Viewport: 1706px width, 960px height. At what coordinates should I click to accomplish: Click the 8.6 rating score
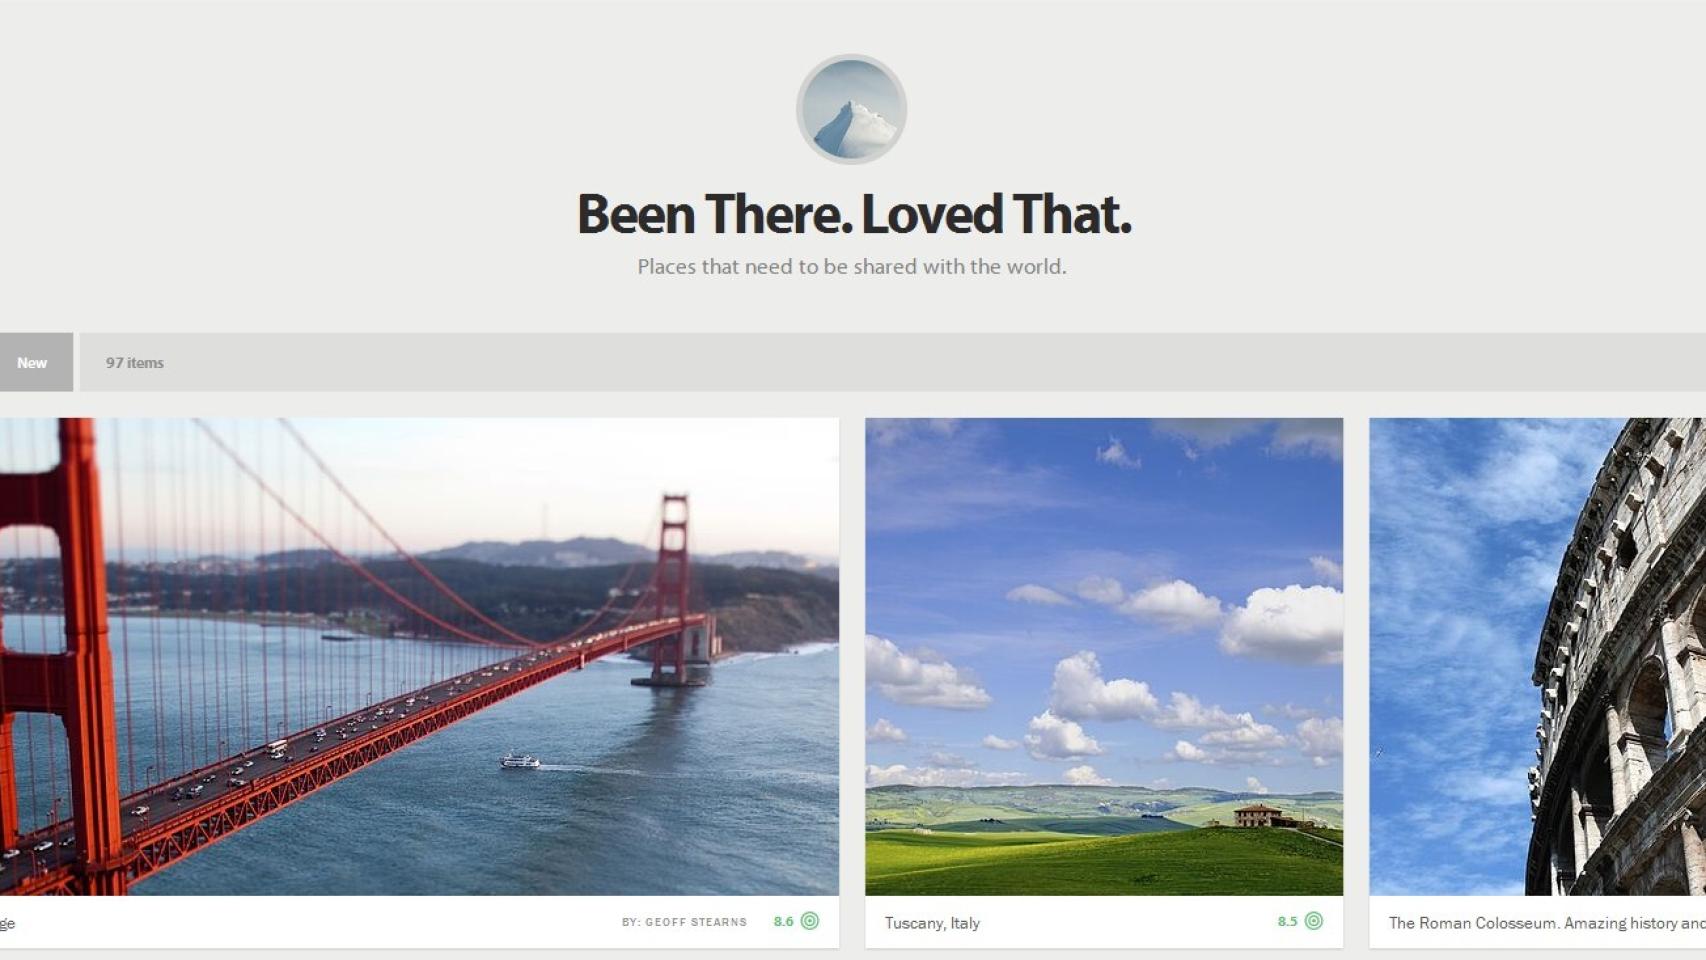click(x=783, y=922)
